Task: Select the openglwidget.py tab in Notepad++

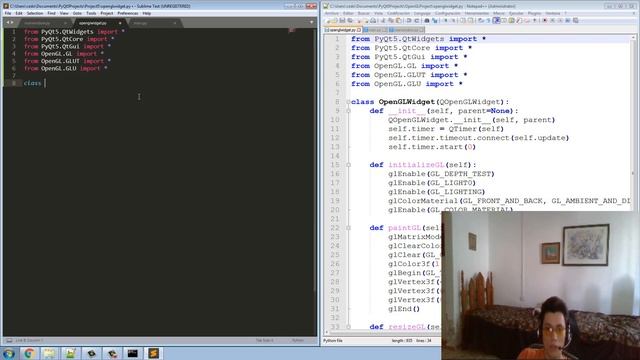Action: (x=342, y=30)
